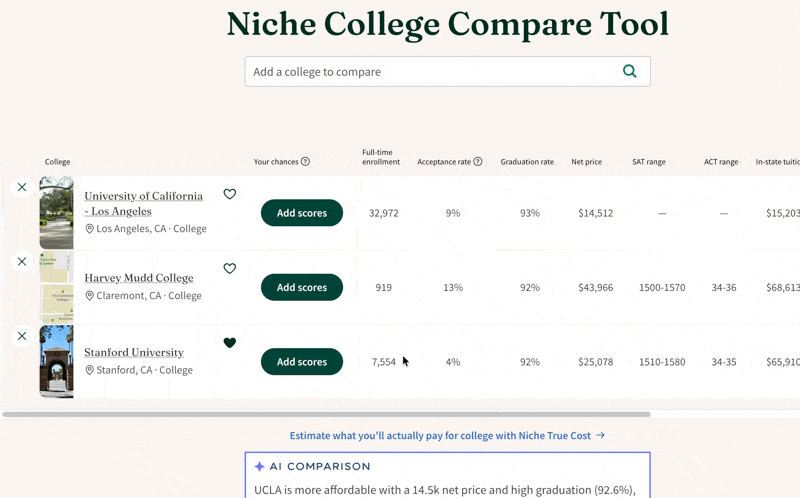This screenshot has width=800, height=498.
Task: Select UCLA net price $14,512
Action: pos(595,213)
